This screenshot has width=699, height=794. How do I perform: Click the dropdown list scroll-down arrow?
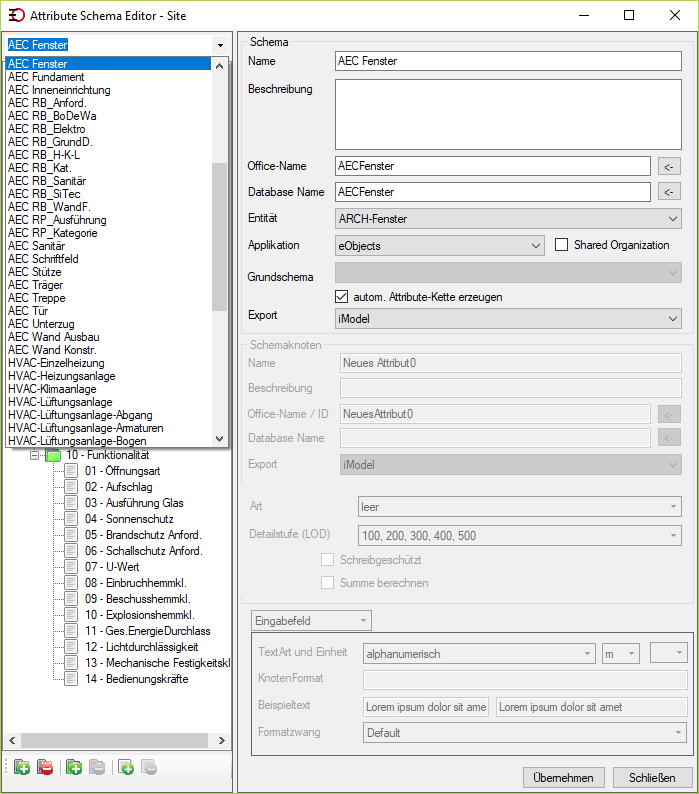pos(219,439)
